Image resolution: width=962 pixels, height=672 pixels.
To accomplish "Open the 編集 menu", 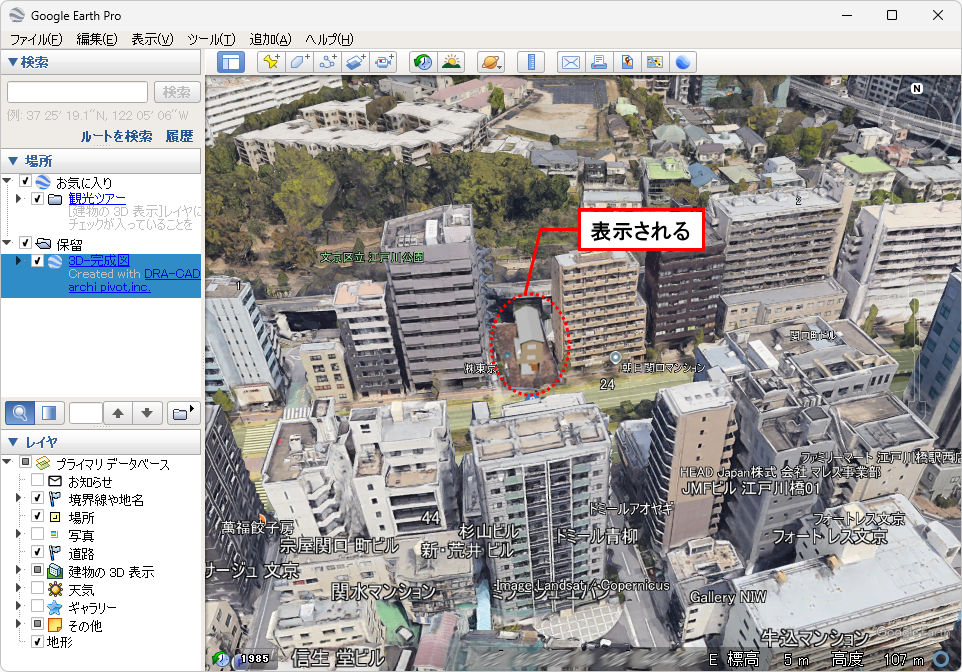I will pos(97,39).
